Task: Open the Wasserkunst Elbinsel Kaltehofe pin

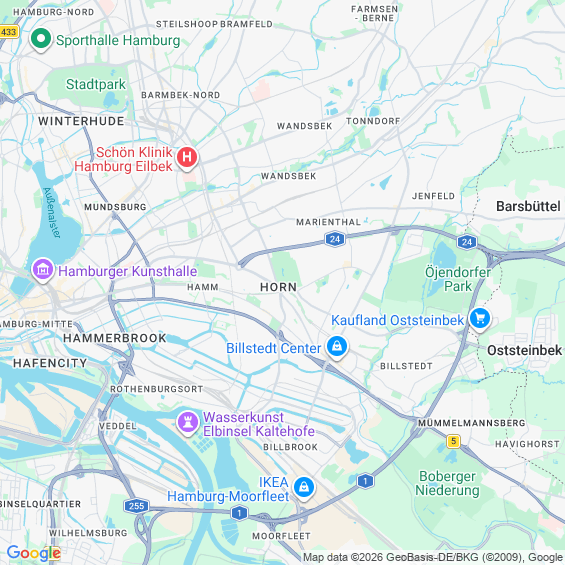Action: [x=188, y=423]
